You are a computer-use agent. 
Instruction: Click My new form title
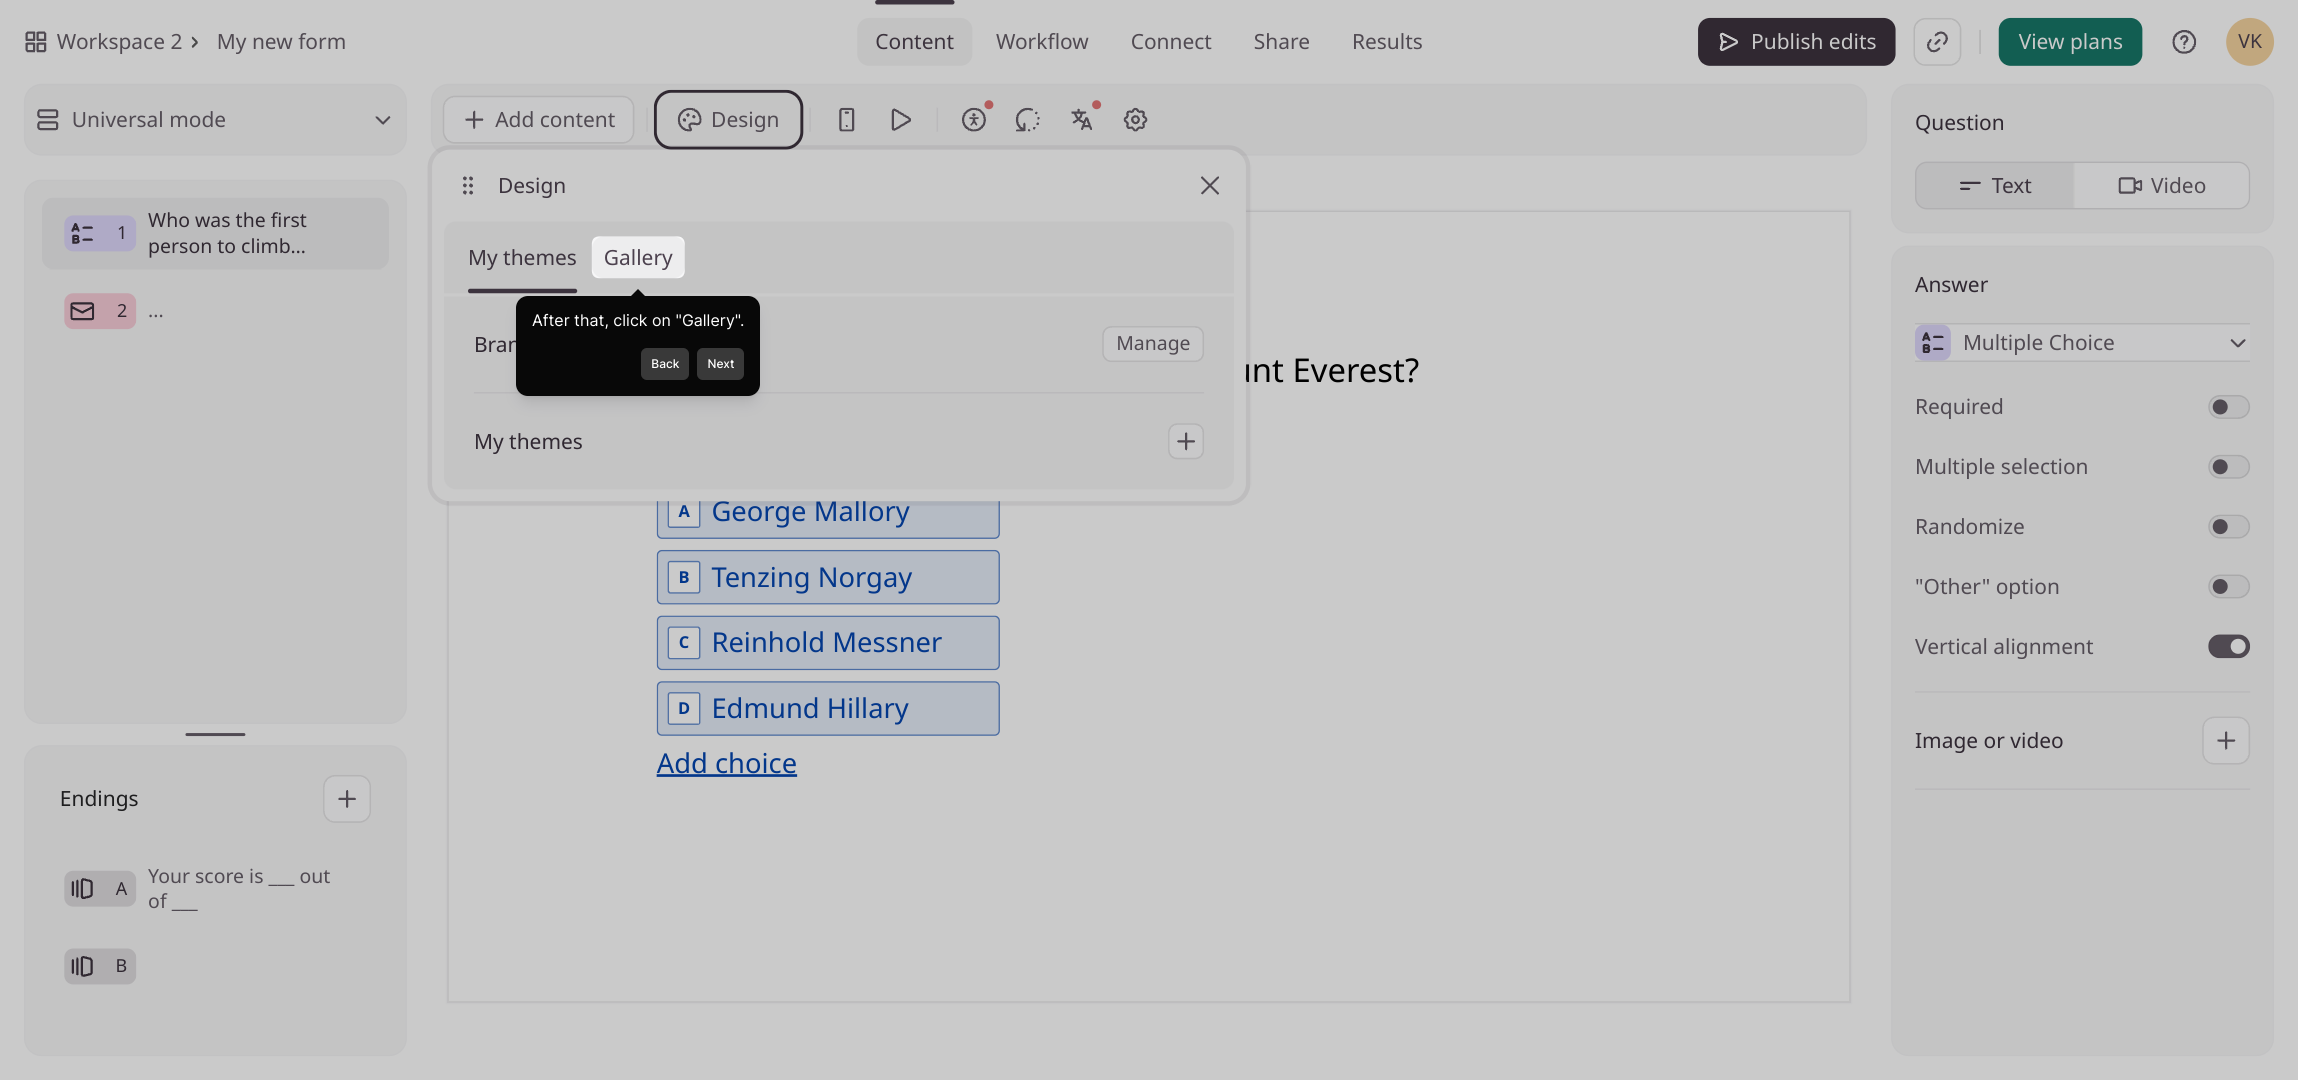coord(281,42)
